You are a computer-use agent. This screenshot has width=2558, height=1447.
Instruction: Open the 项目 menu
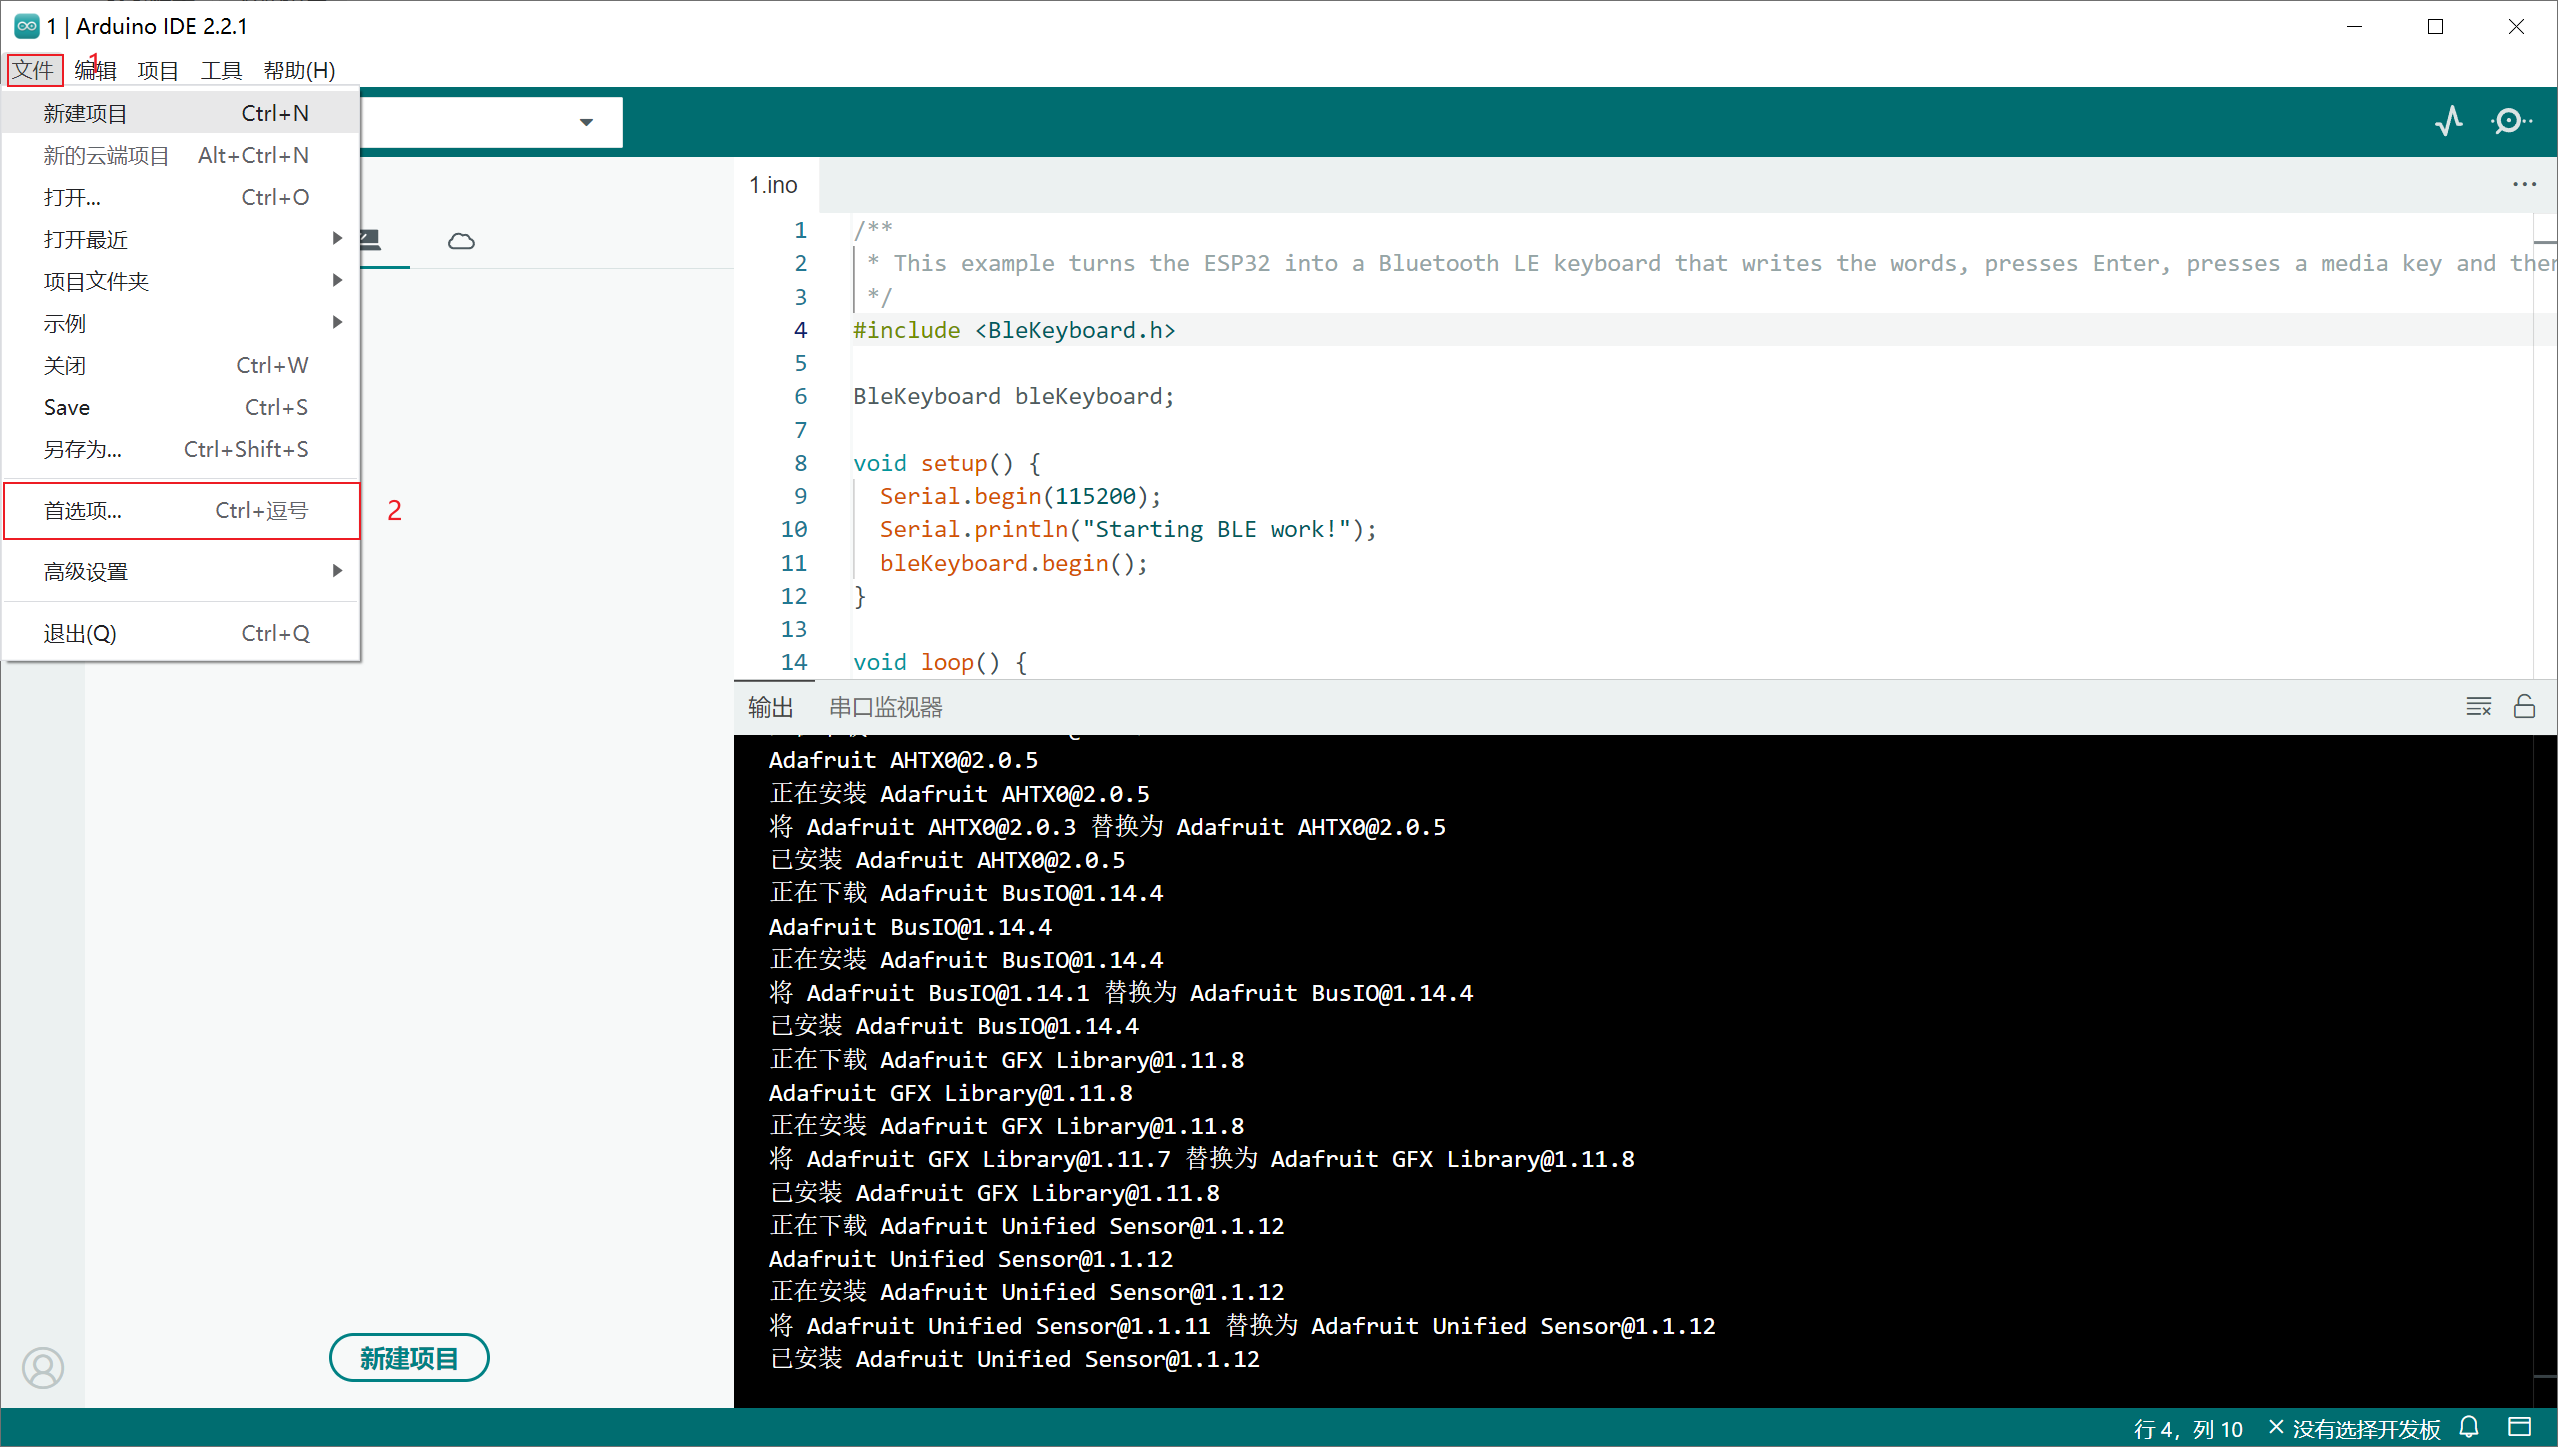[x=158, y=70]
